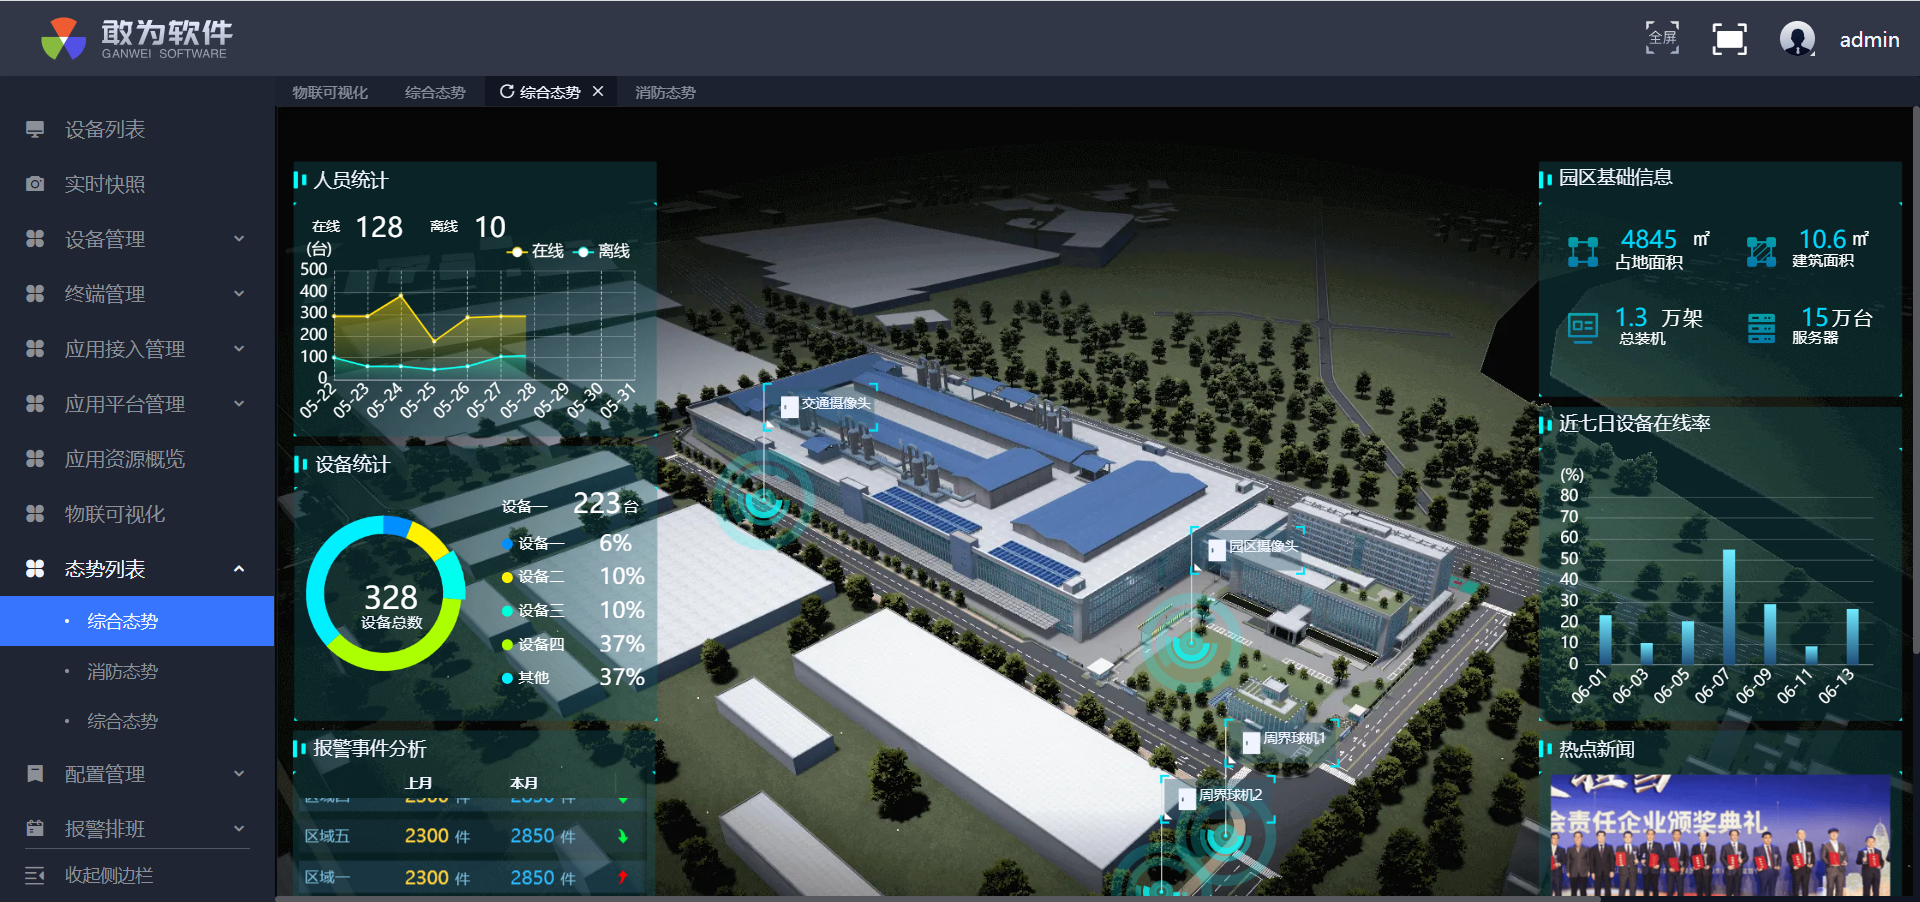Image resolution: width=1920 pixels, height=902 pixels.
Task: Click the 占地面积 icon
Action: [1583, 252]
